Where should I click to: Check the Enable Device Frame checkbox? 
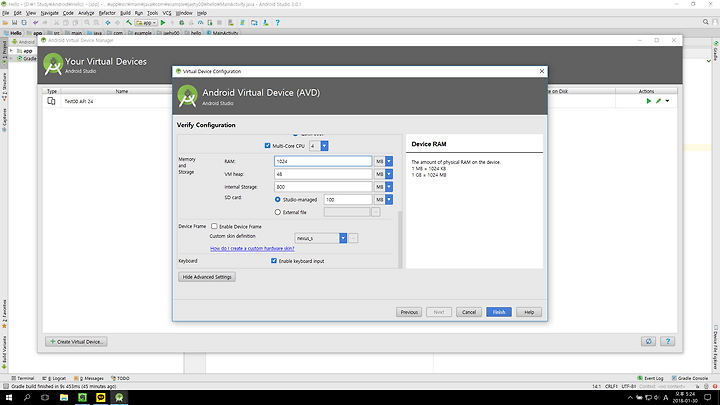[214, 226]
